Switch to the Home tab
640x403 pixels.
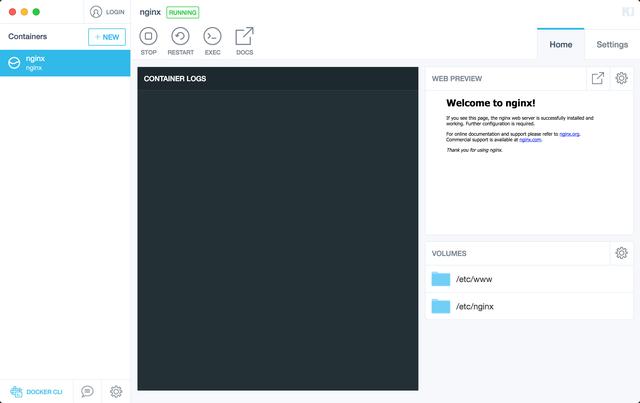(x=560, y=45)
